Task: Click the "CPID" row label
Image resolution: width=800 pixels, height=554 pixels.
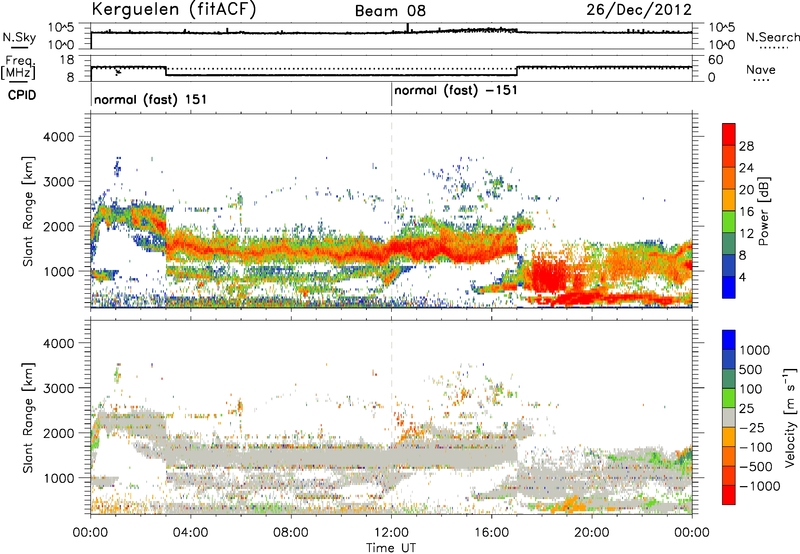Action: [22, 95]
